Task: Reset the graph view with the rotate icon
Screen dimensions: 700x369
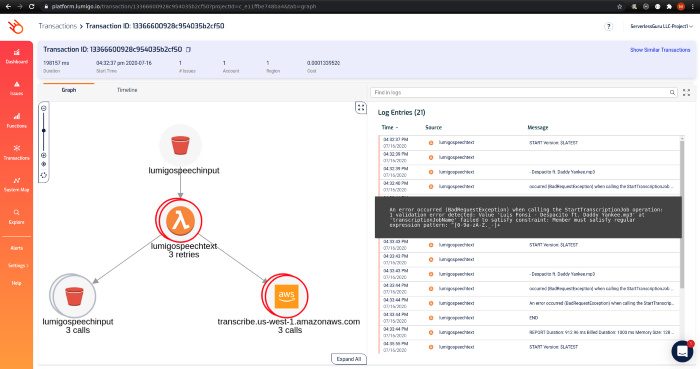Action: 44,175
